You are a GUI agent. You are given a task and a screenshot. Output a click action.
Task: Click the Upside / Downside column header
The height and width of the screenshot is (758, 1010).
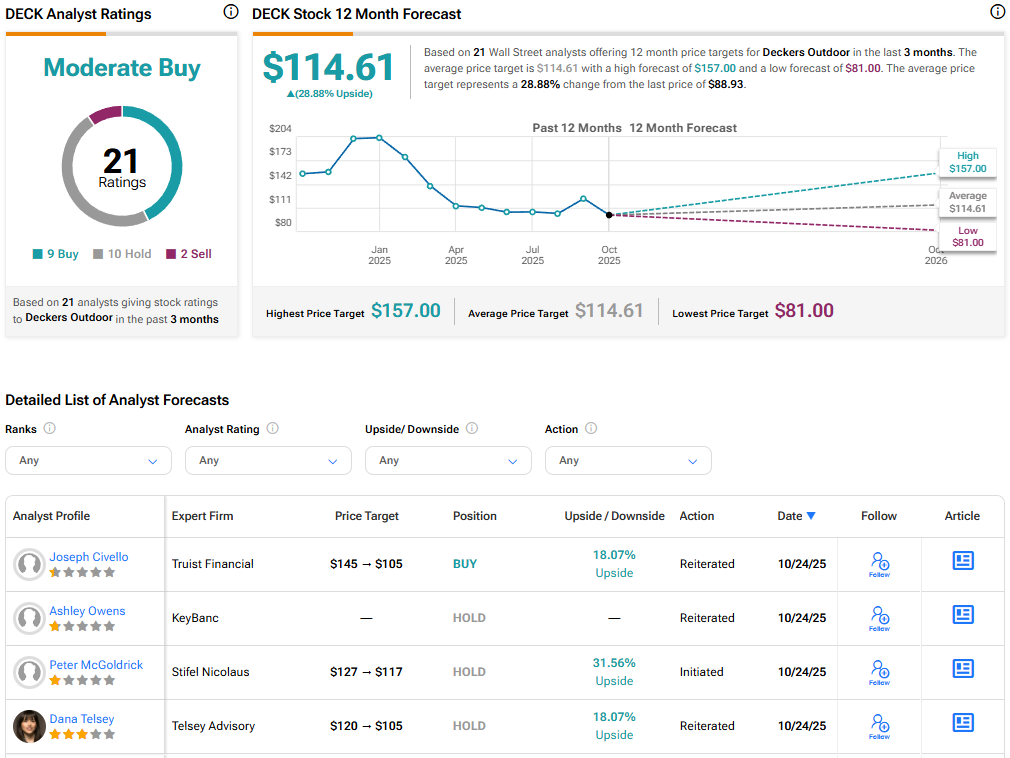click(x=614, y=516)
